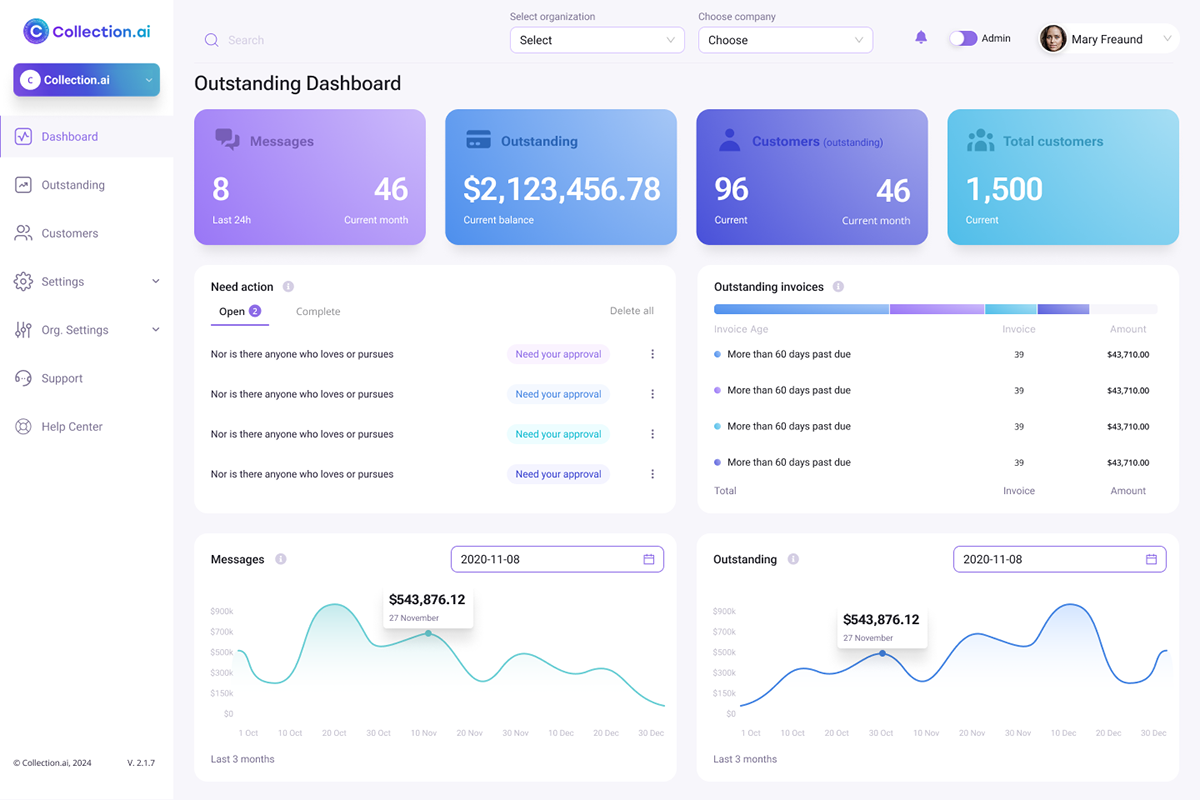The width and height of the screenshot is (1200, 800).
Task: Expand the Select organization dropdown
Action: tap(597, 40)
